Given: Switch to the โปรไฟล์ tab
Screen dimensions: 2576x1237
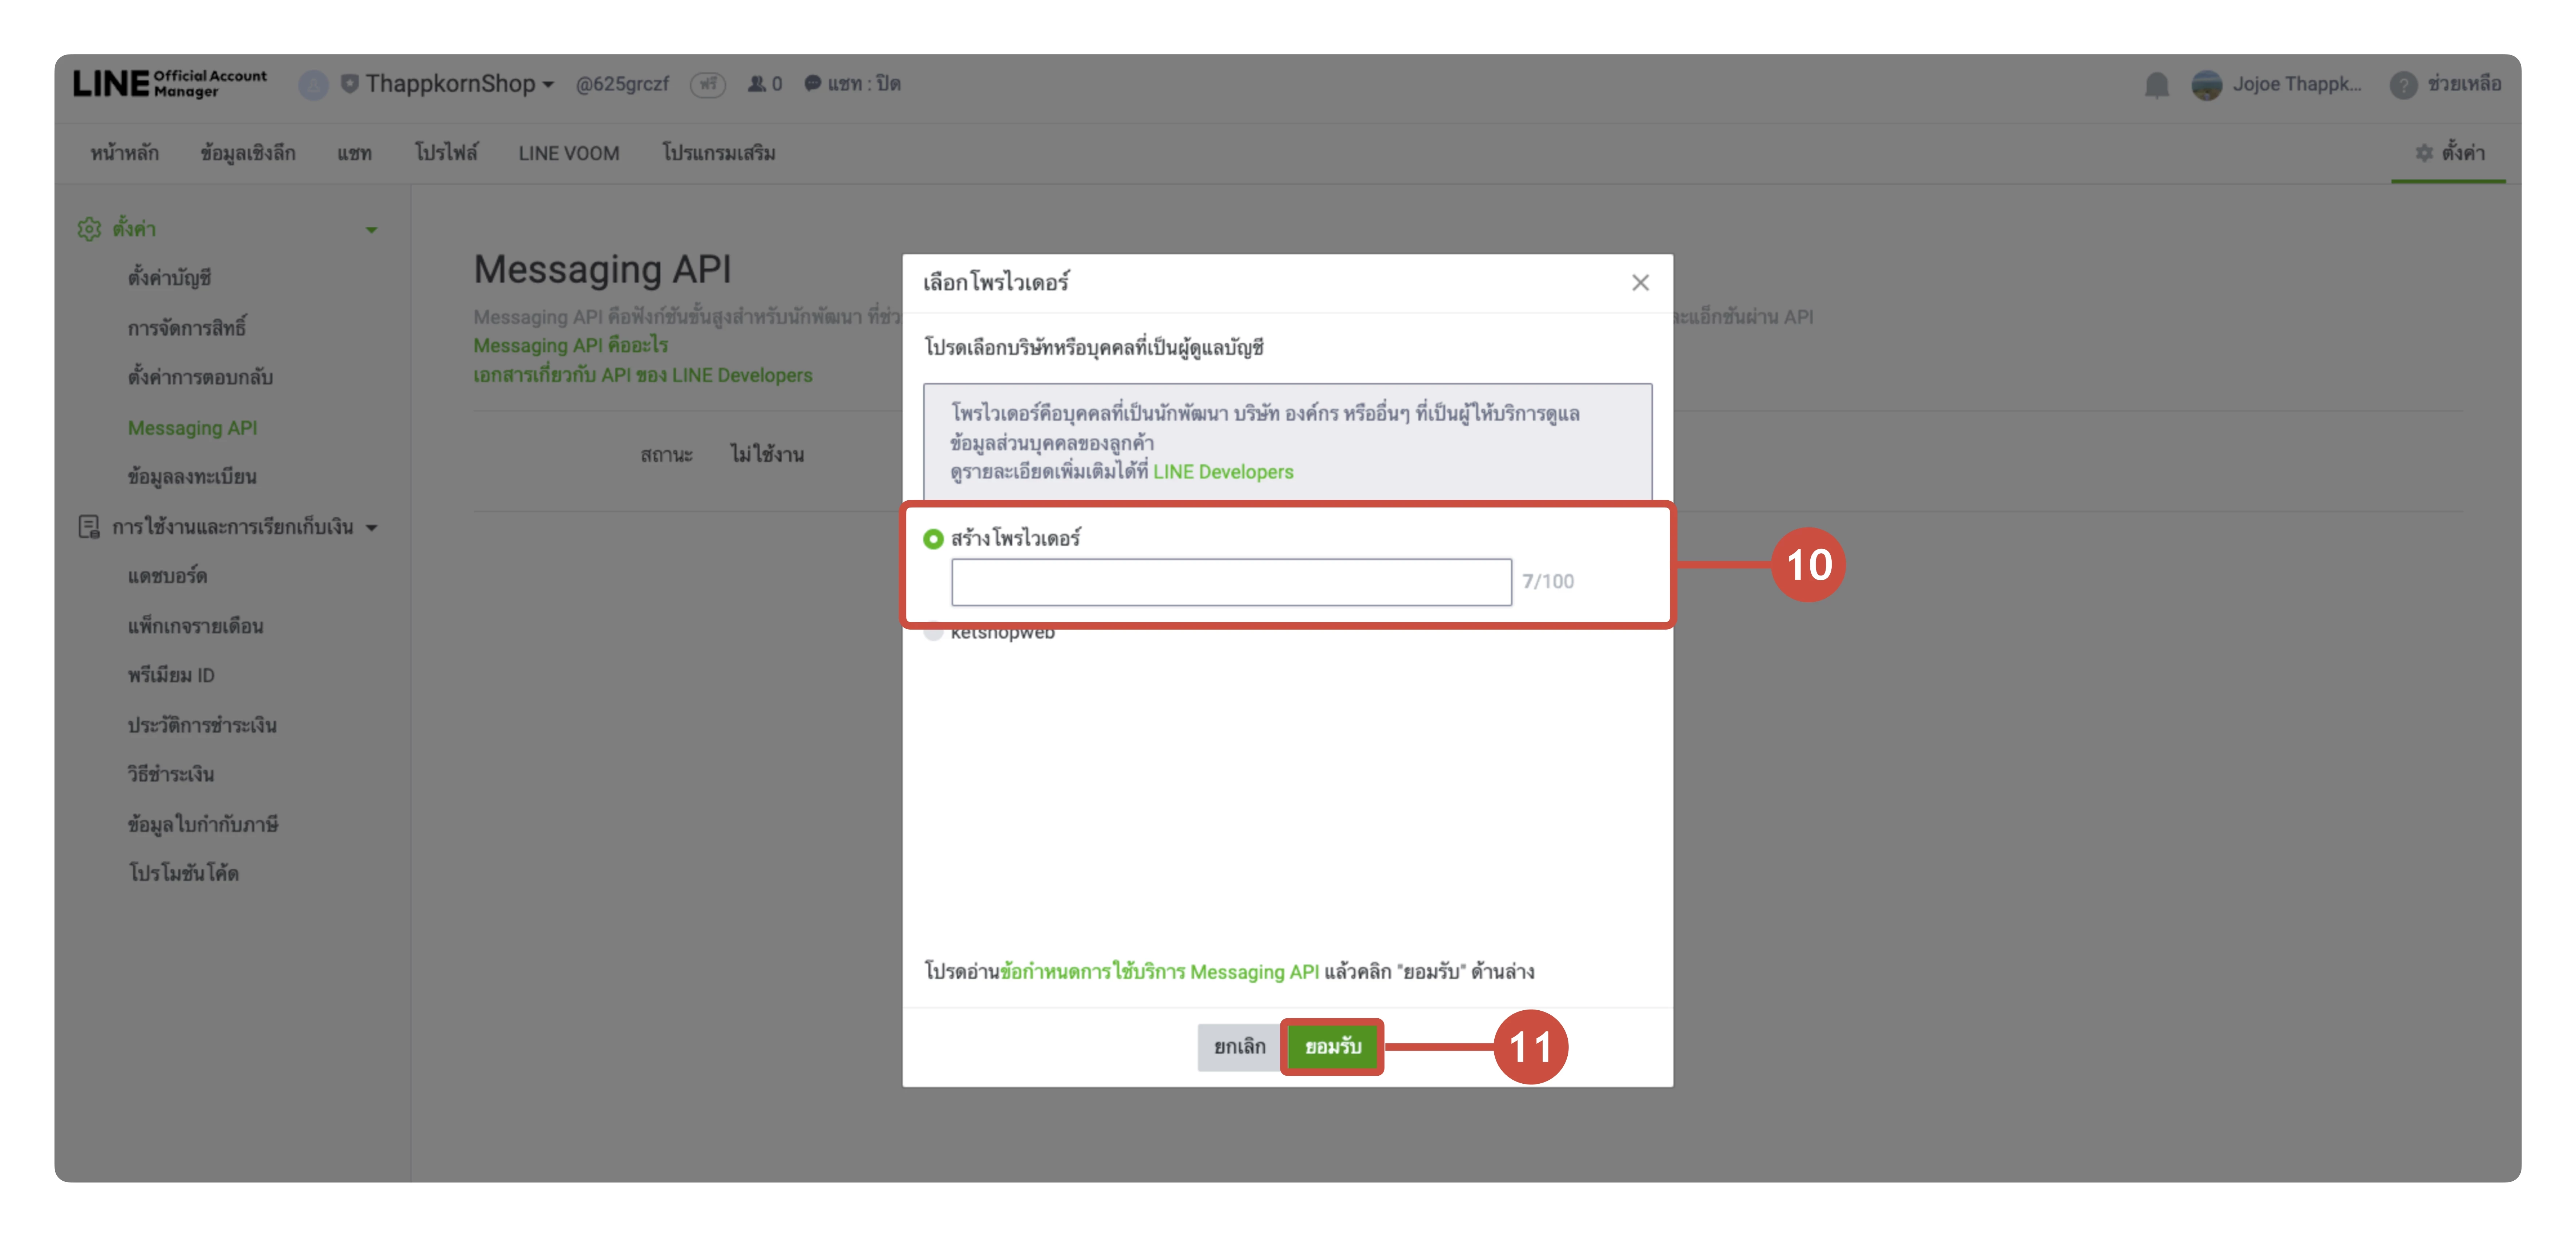Looking at the screenshot, I should [x=446, y=153].
